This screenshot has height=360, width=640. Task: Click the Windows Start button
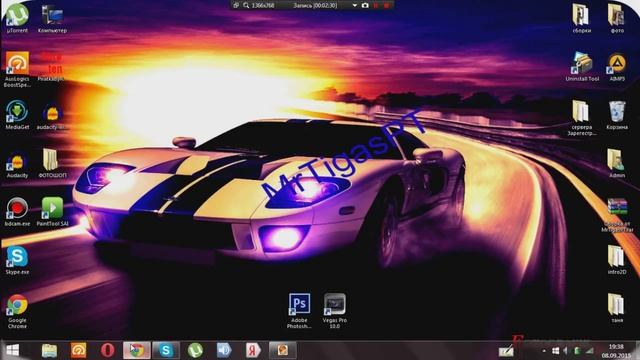(x=13, y=350)
